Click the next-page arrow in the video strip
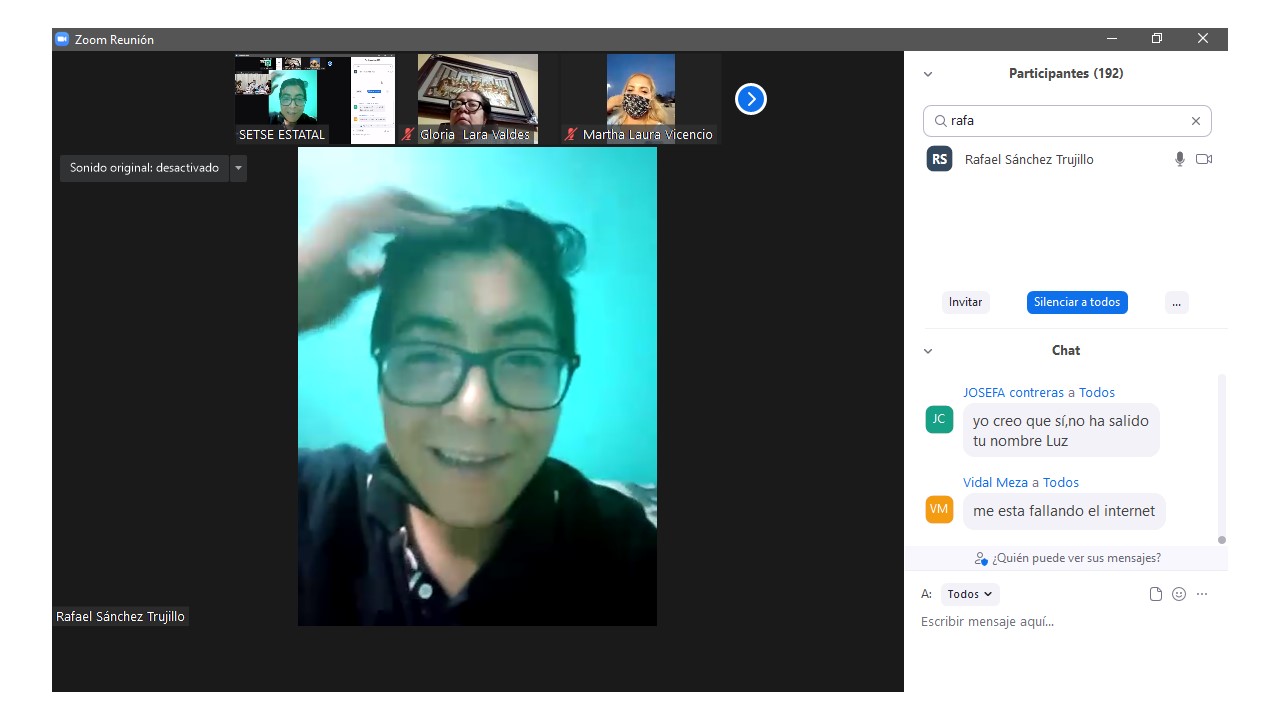This screenshot has height=720, width=1280. click(751, 99)
